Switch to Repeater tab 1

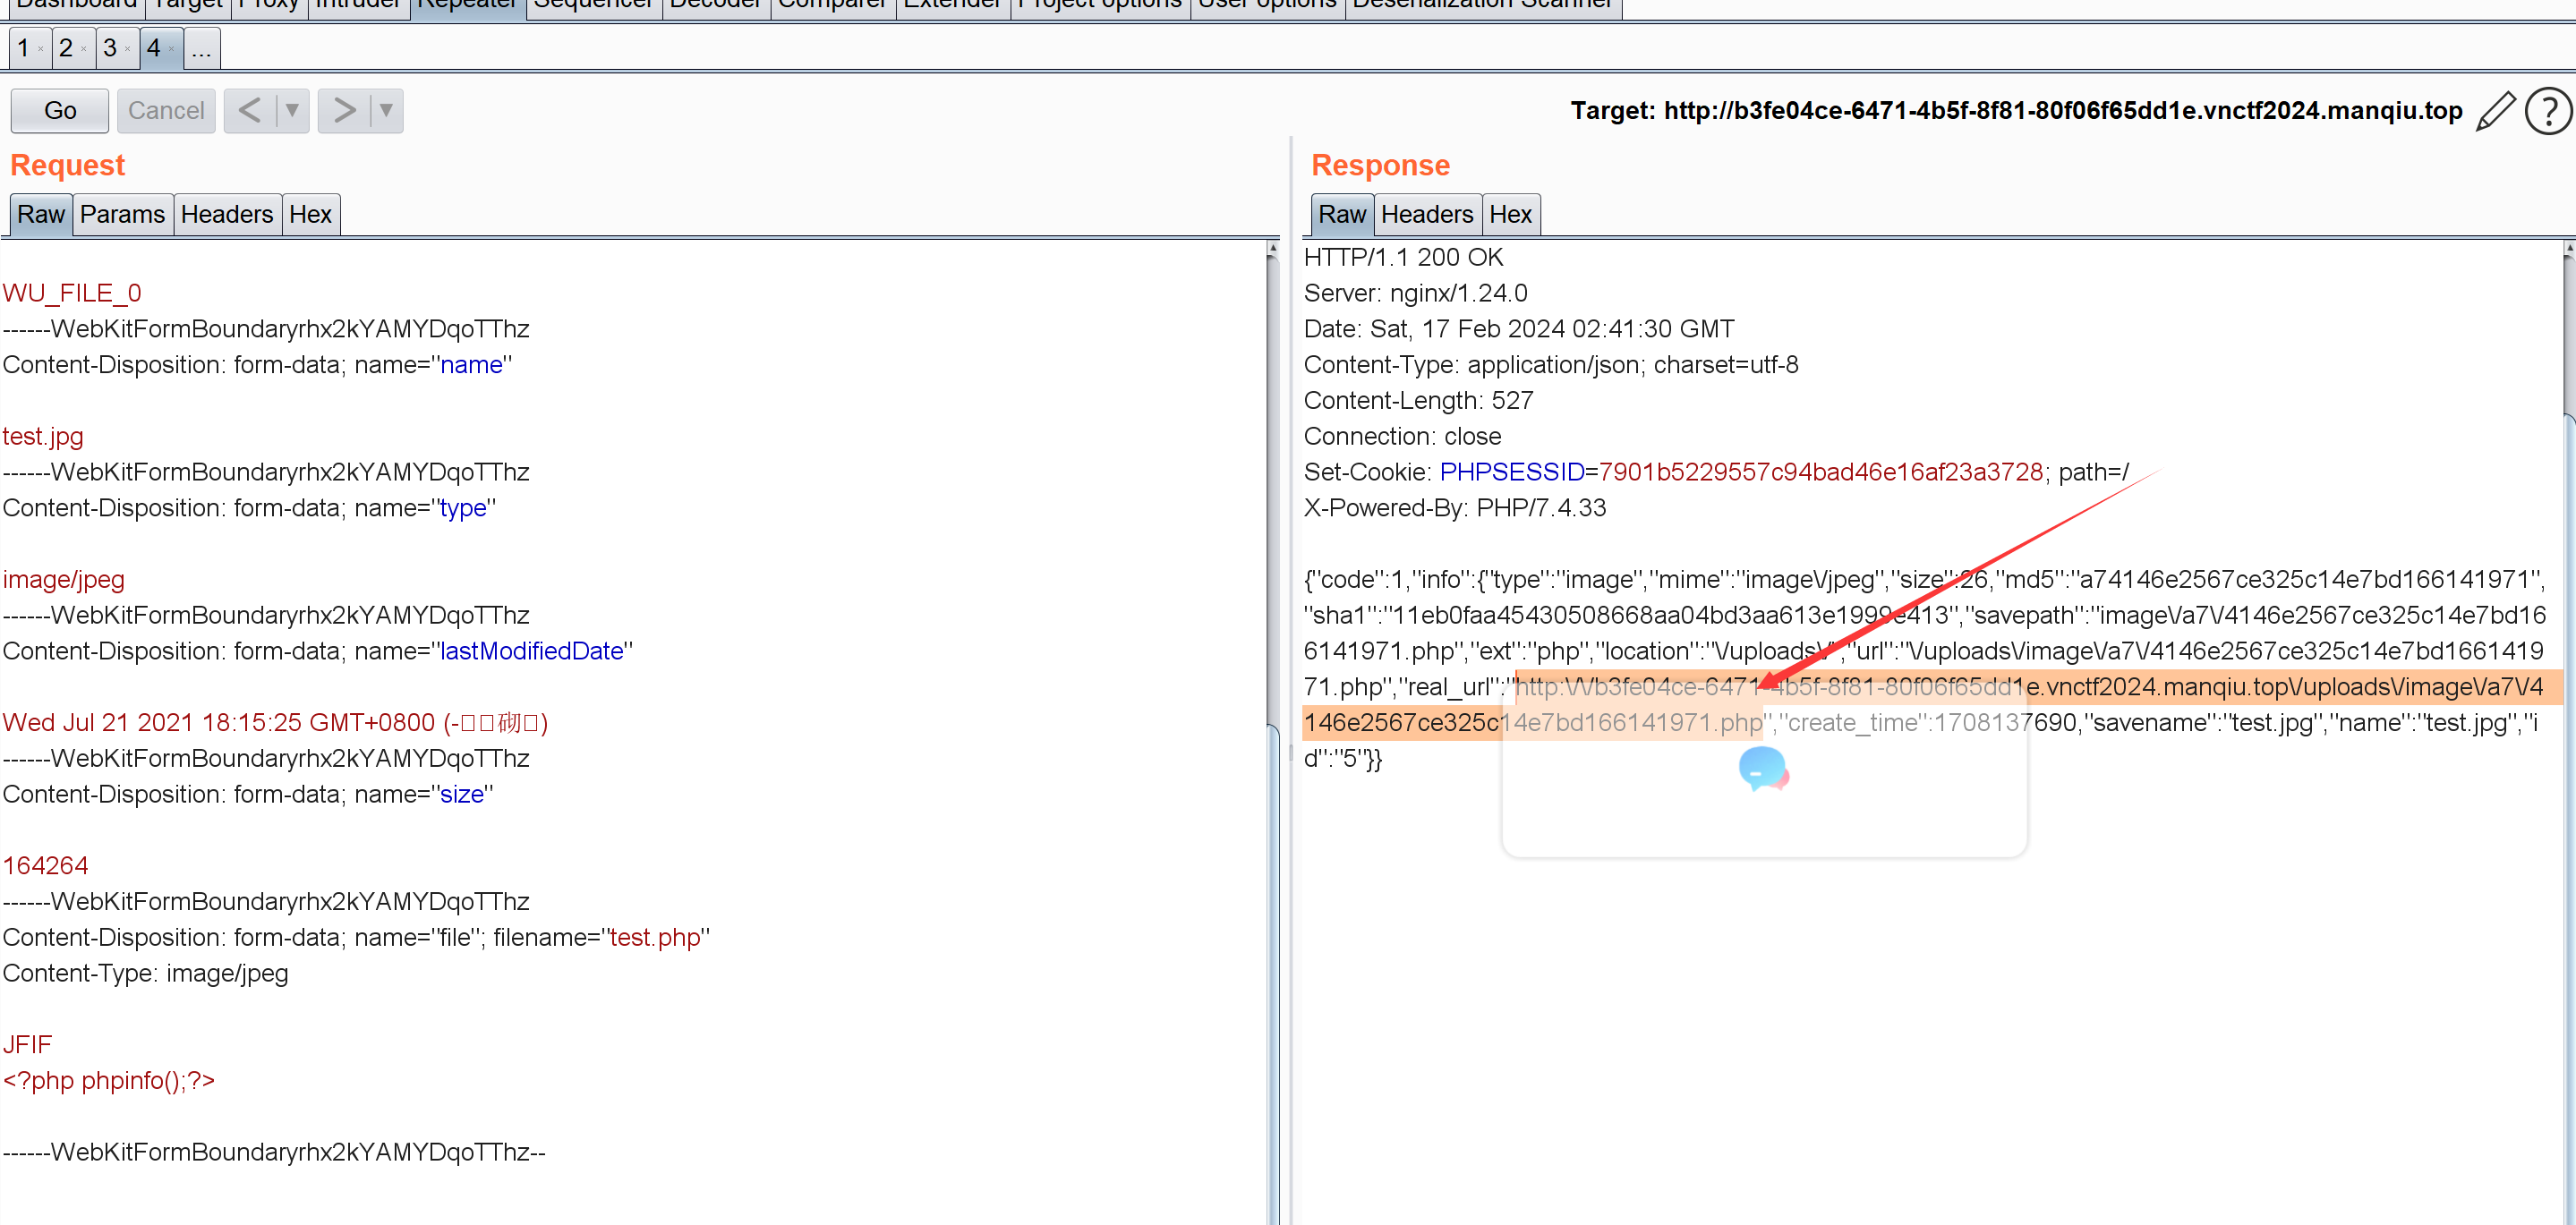pyautogui.click(x=23, y=48)
